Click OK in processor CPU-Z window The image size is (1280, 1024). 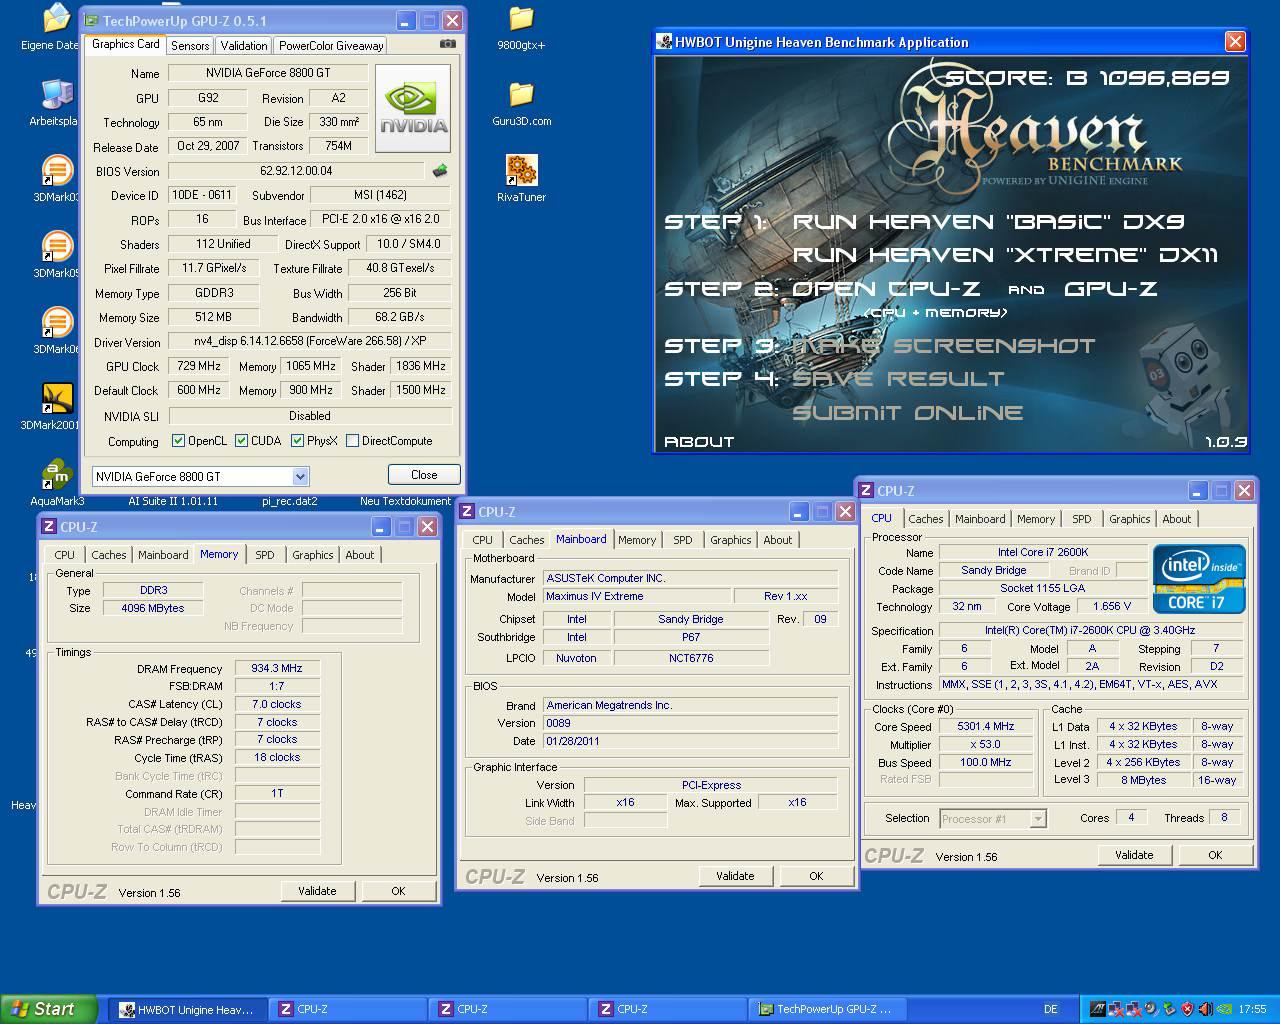point(1215,855)
